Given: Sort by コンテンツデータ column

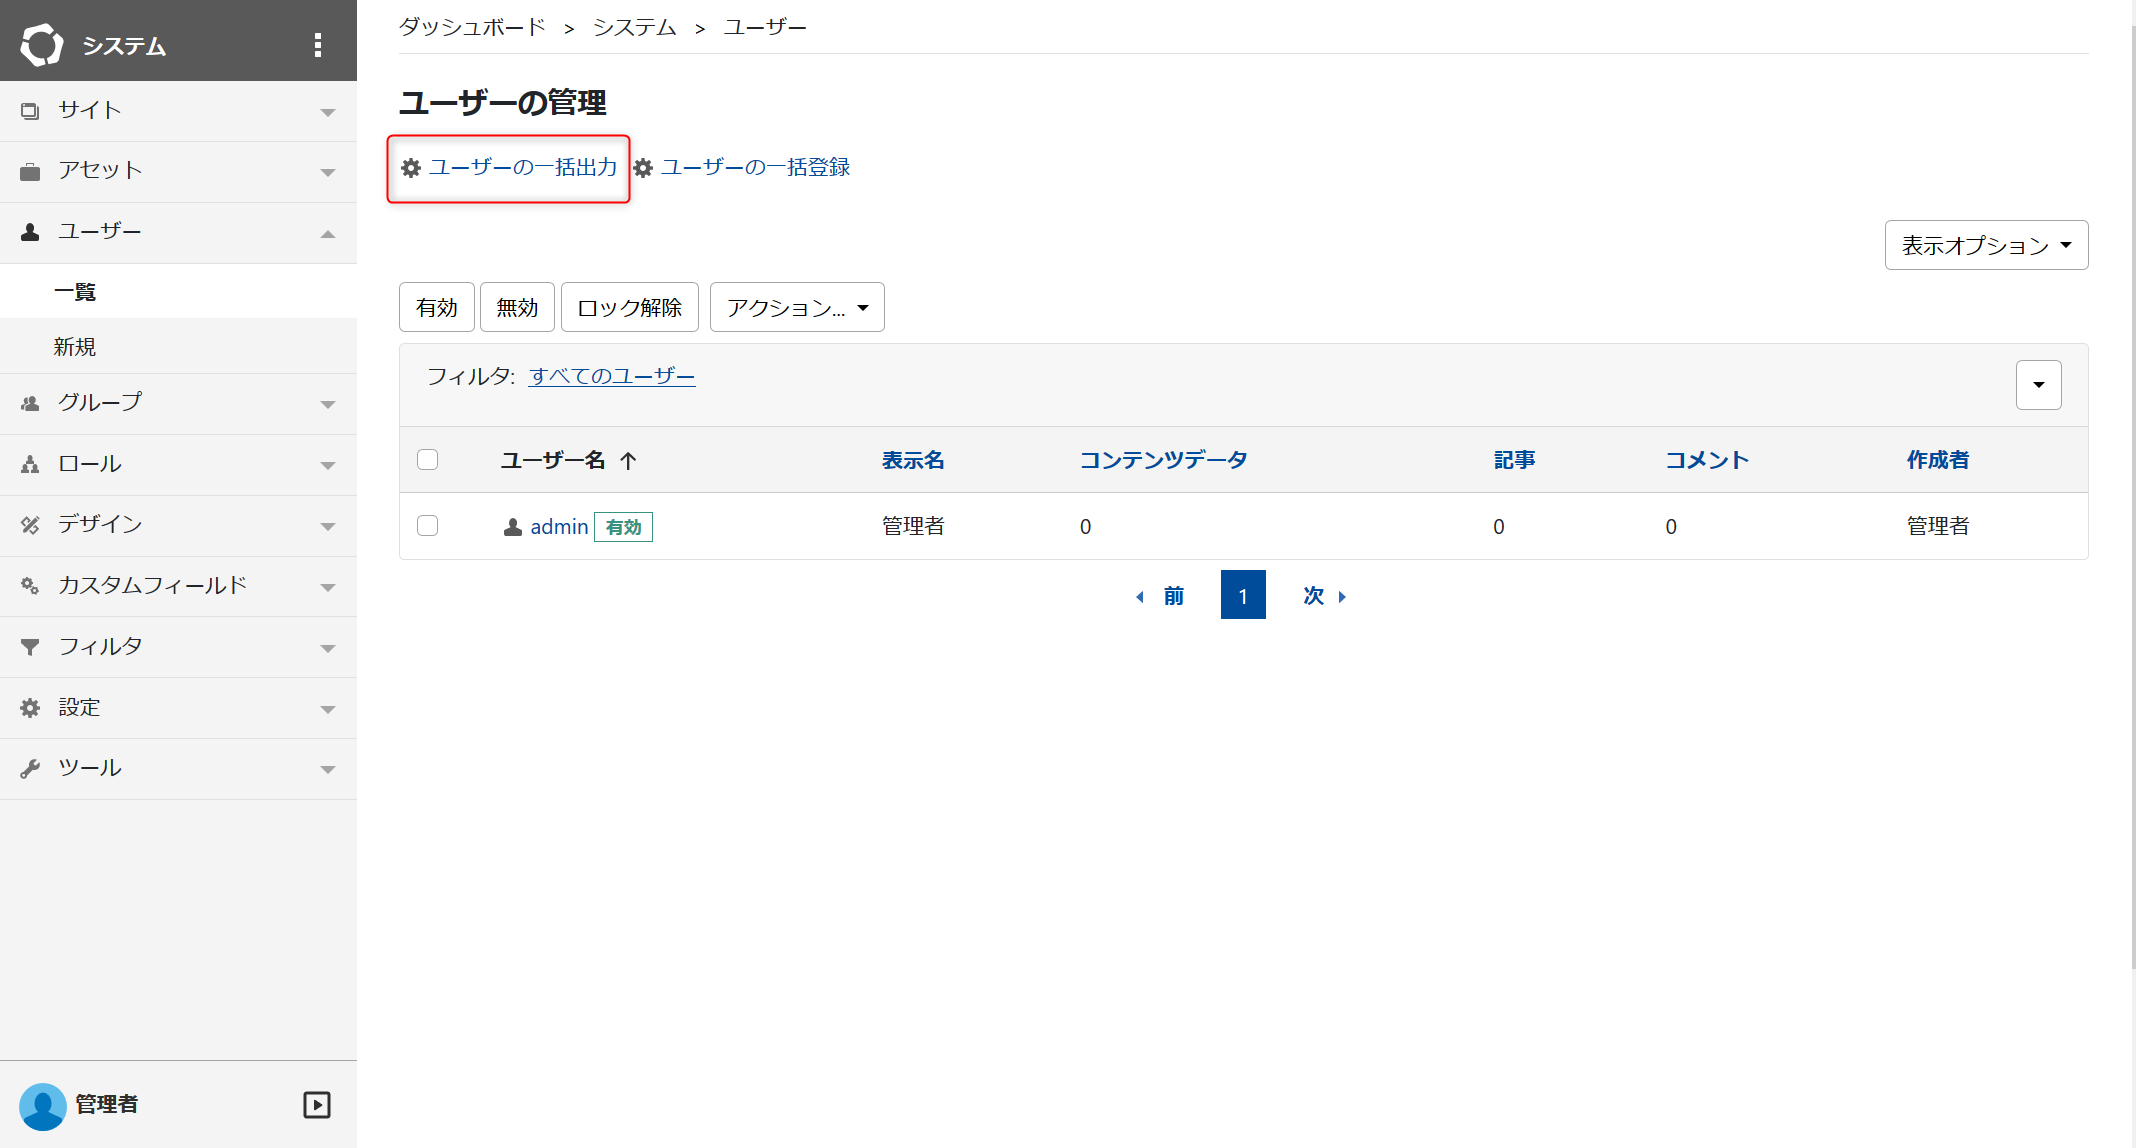Looking at the screenshot, I should (x=1163, y=460).
